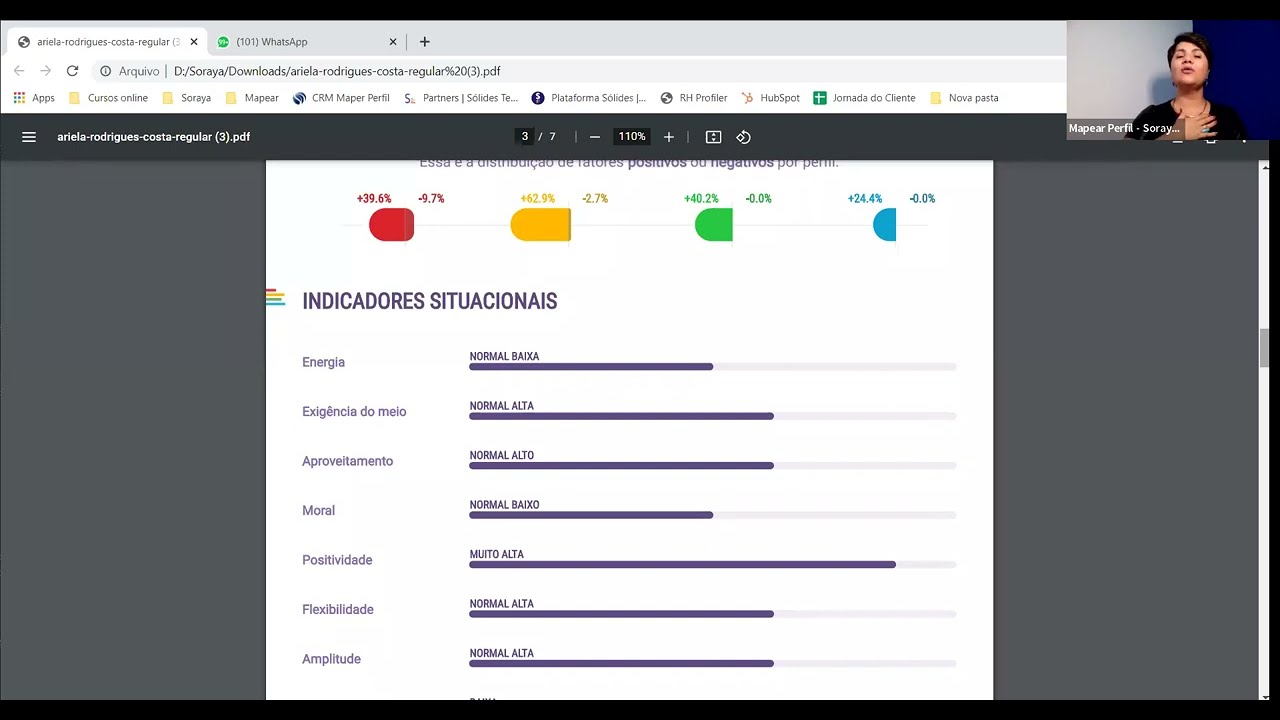Click the fit to page icon
The image size is (1280, 720).
[x=713, y=137]
